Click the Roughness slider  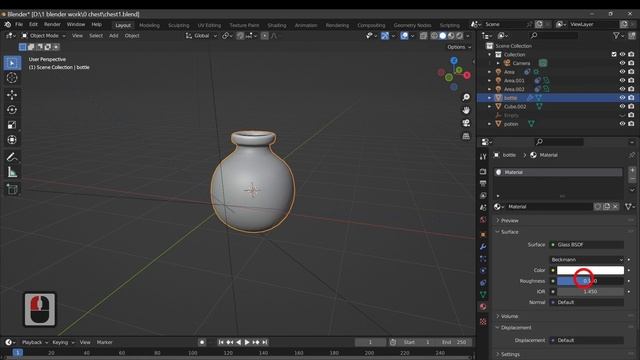(x=590, y=281)
